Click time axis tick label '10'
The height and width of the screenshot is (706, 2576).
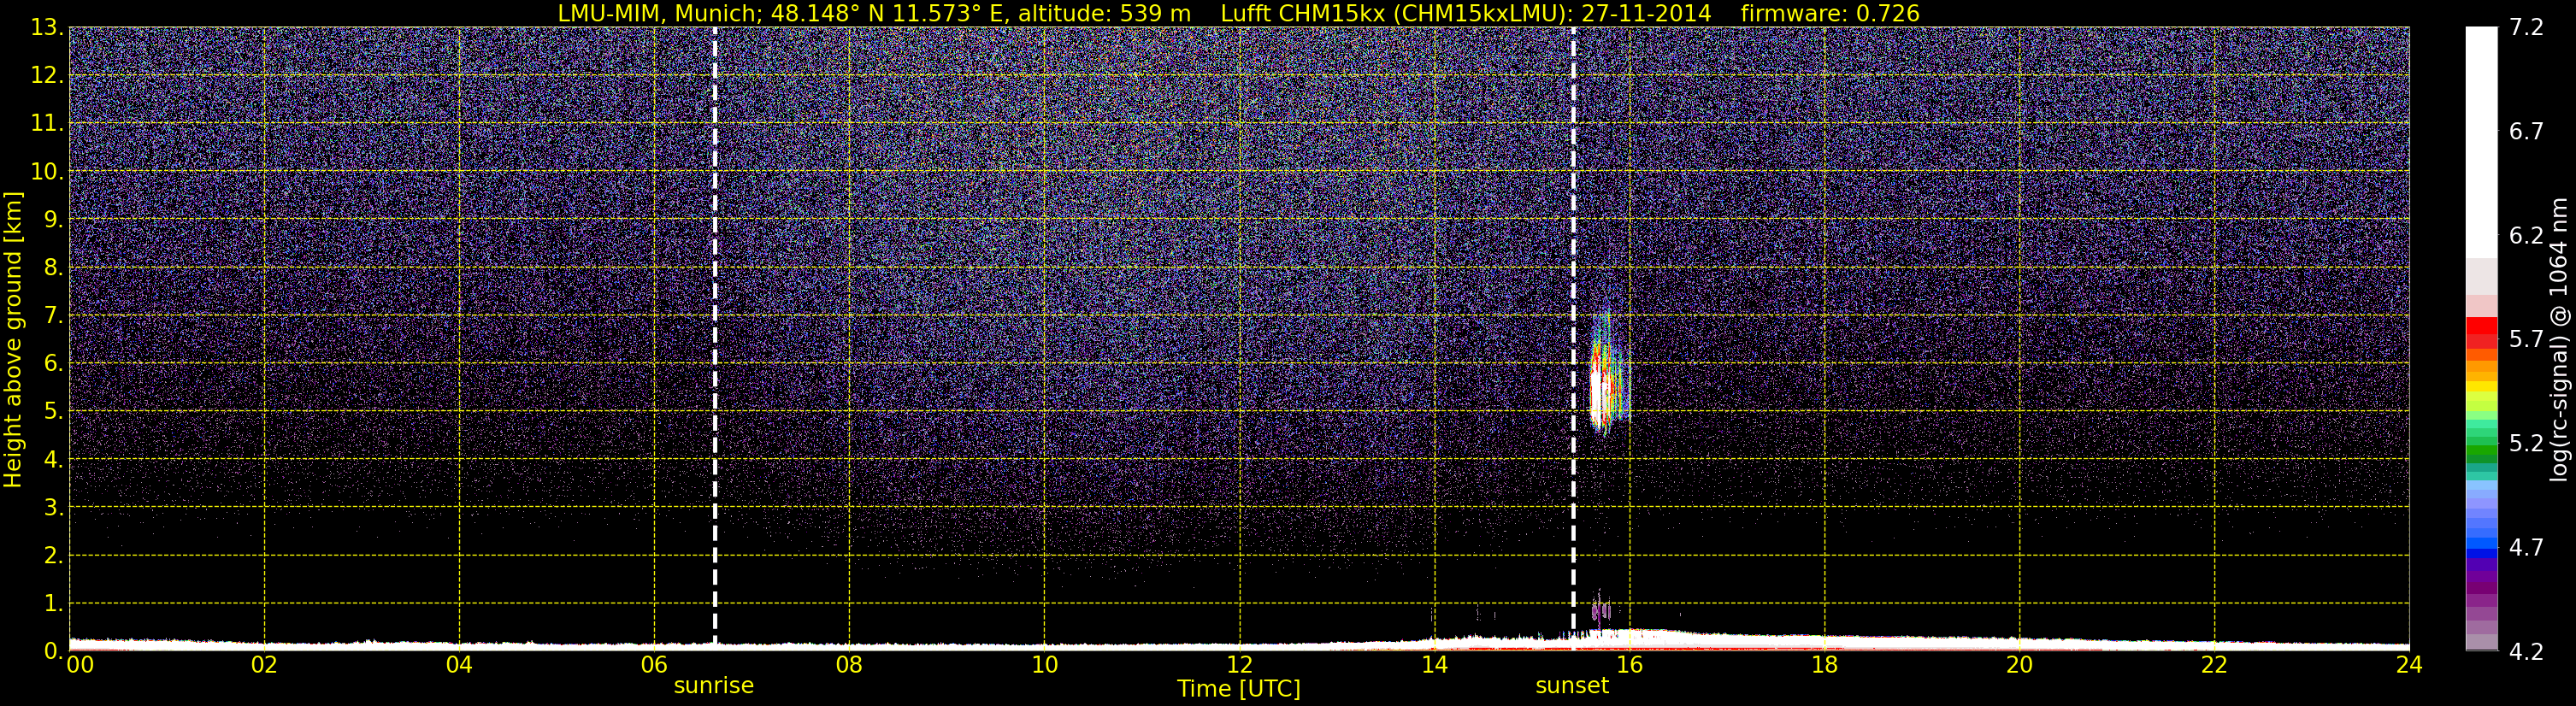1044,665
